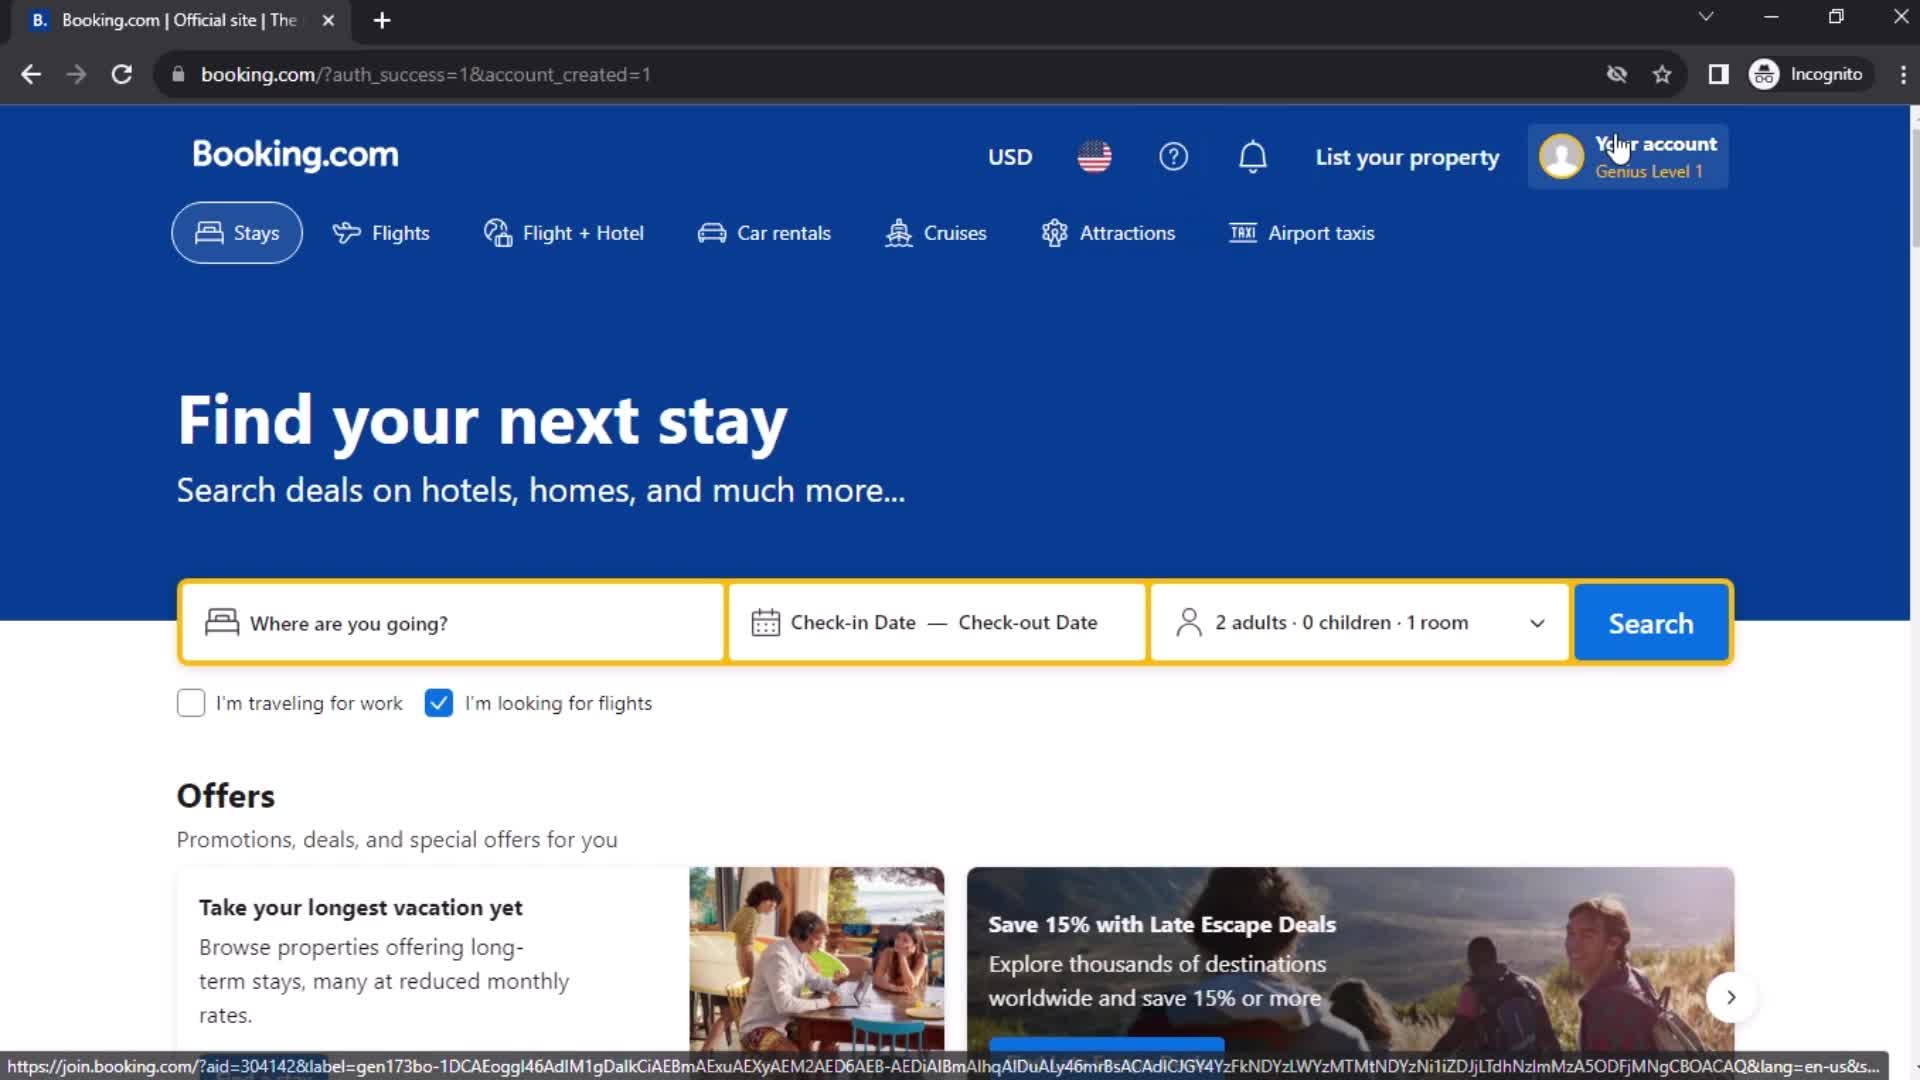
Task: Open the USD currency dropdown
Action: pyautogui.click(x=1009, y=157)
